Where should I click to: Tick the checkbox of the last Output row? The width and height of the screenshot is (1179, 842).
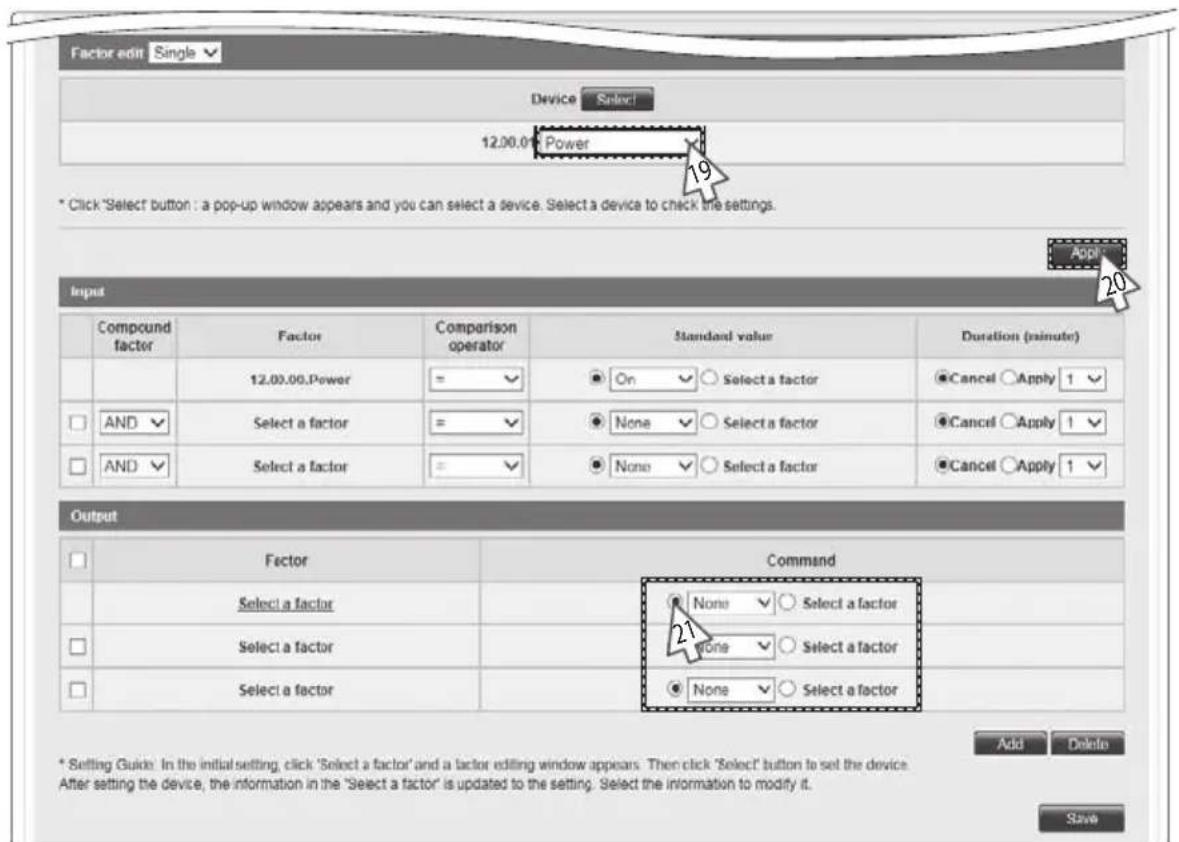click(x=77, y=690)
